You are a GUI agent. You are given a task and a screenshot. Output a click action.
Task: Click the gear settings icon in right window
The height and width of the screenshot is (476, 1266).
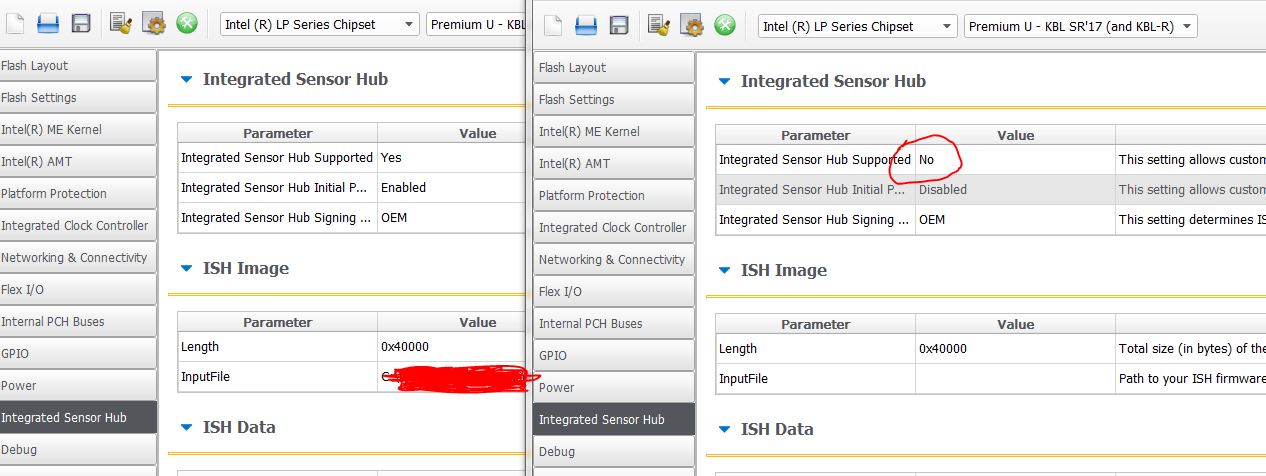[x=691, y=26]
